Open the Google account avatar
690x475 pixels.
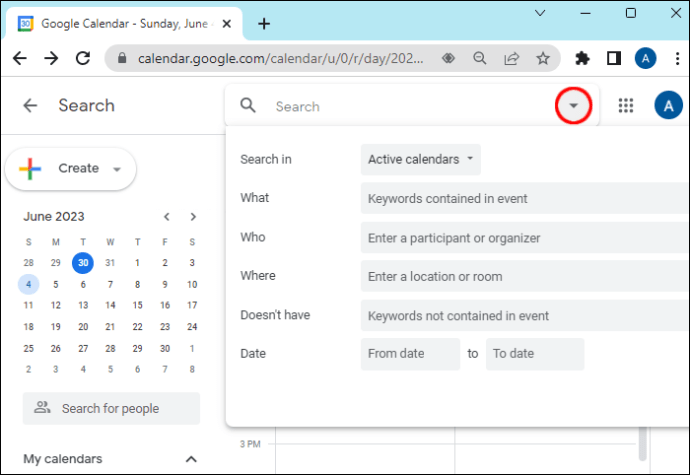668,106
